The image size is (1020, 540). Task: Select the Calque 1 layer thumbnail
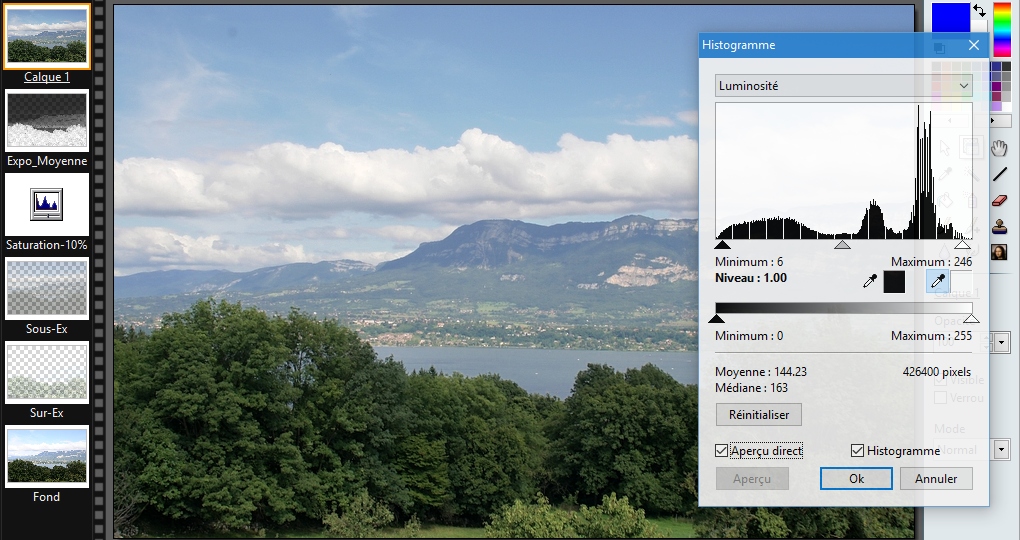tap(47, 36)
